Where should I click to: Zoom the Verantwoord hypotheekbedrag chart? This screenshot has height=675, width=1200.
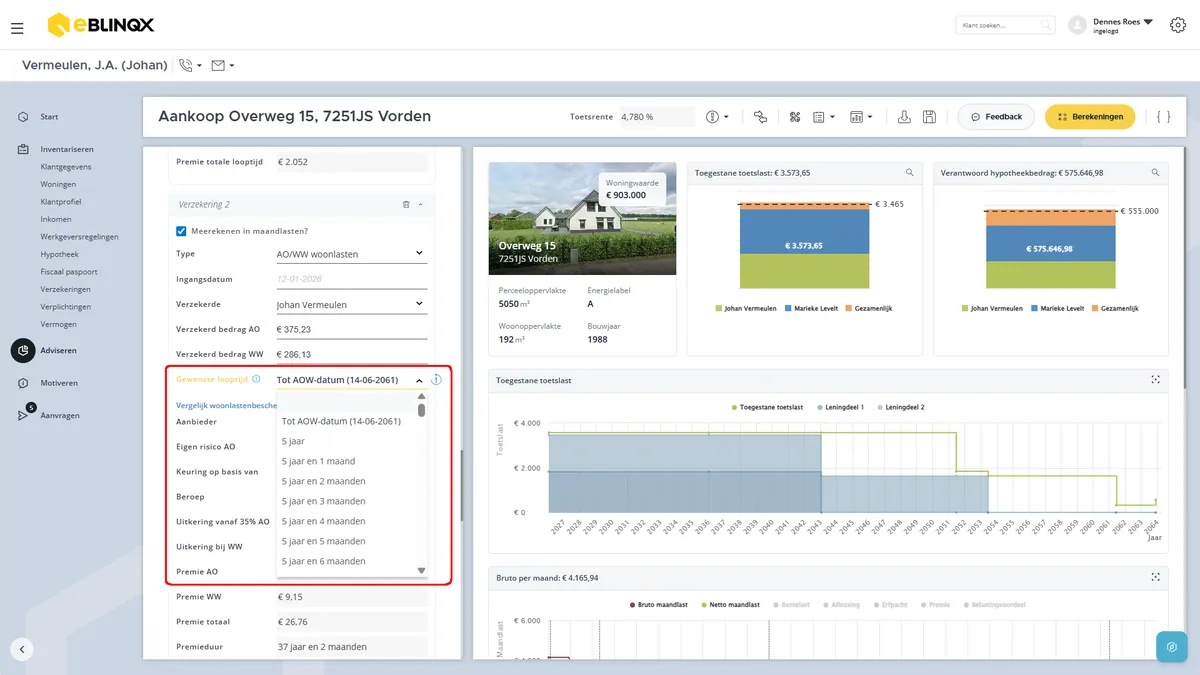[1155, 173]
